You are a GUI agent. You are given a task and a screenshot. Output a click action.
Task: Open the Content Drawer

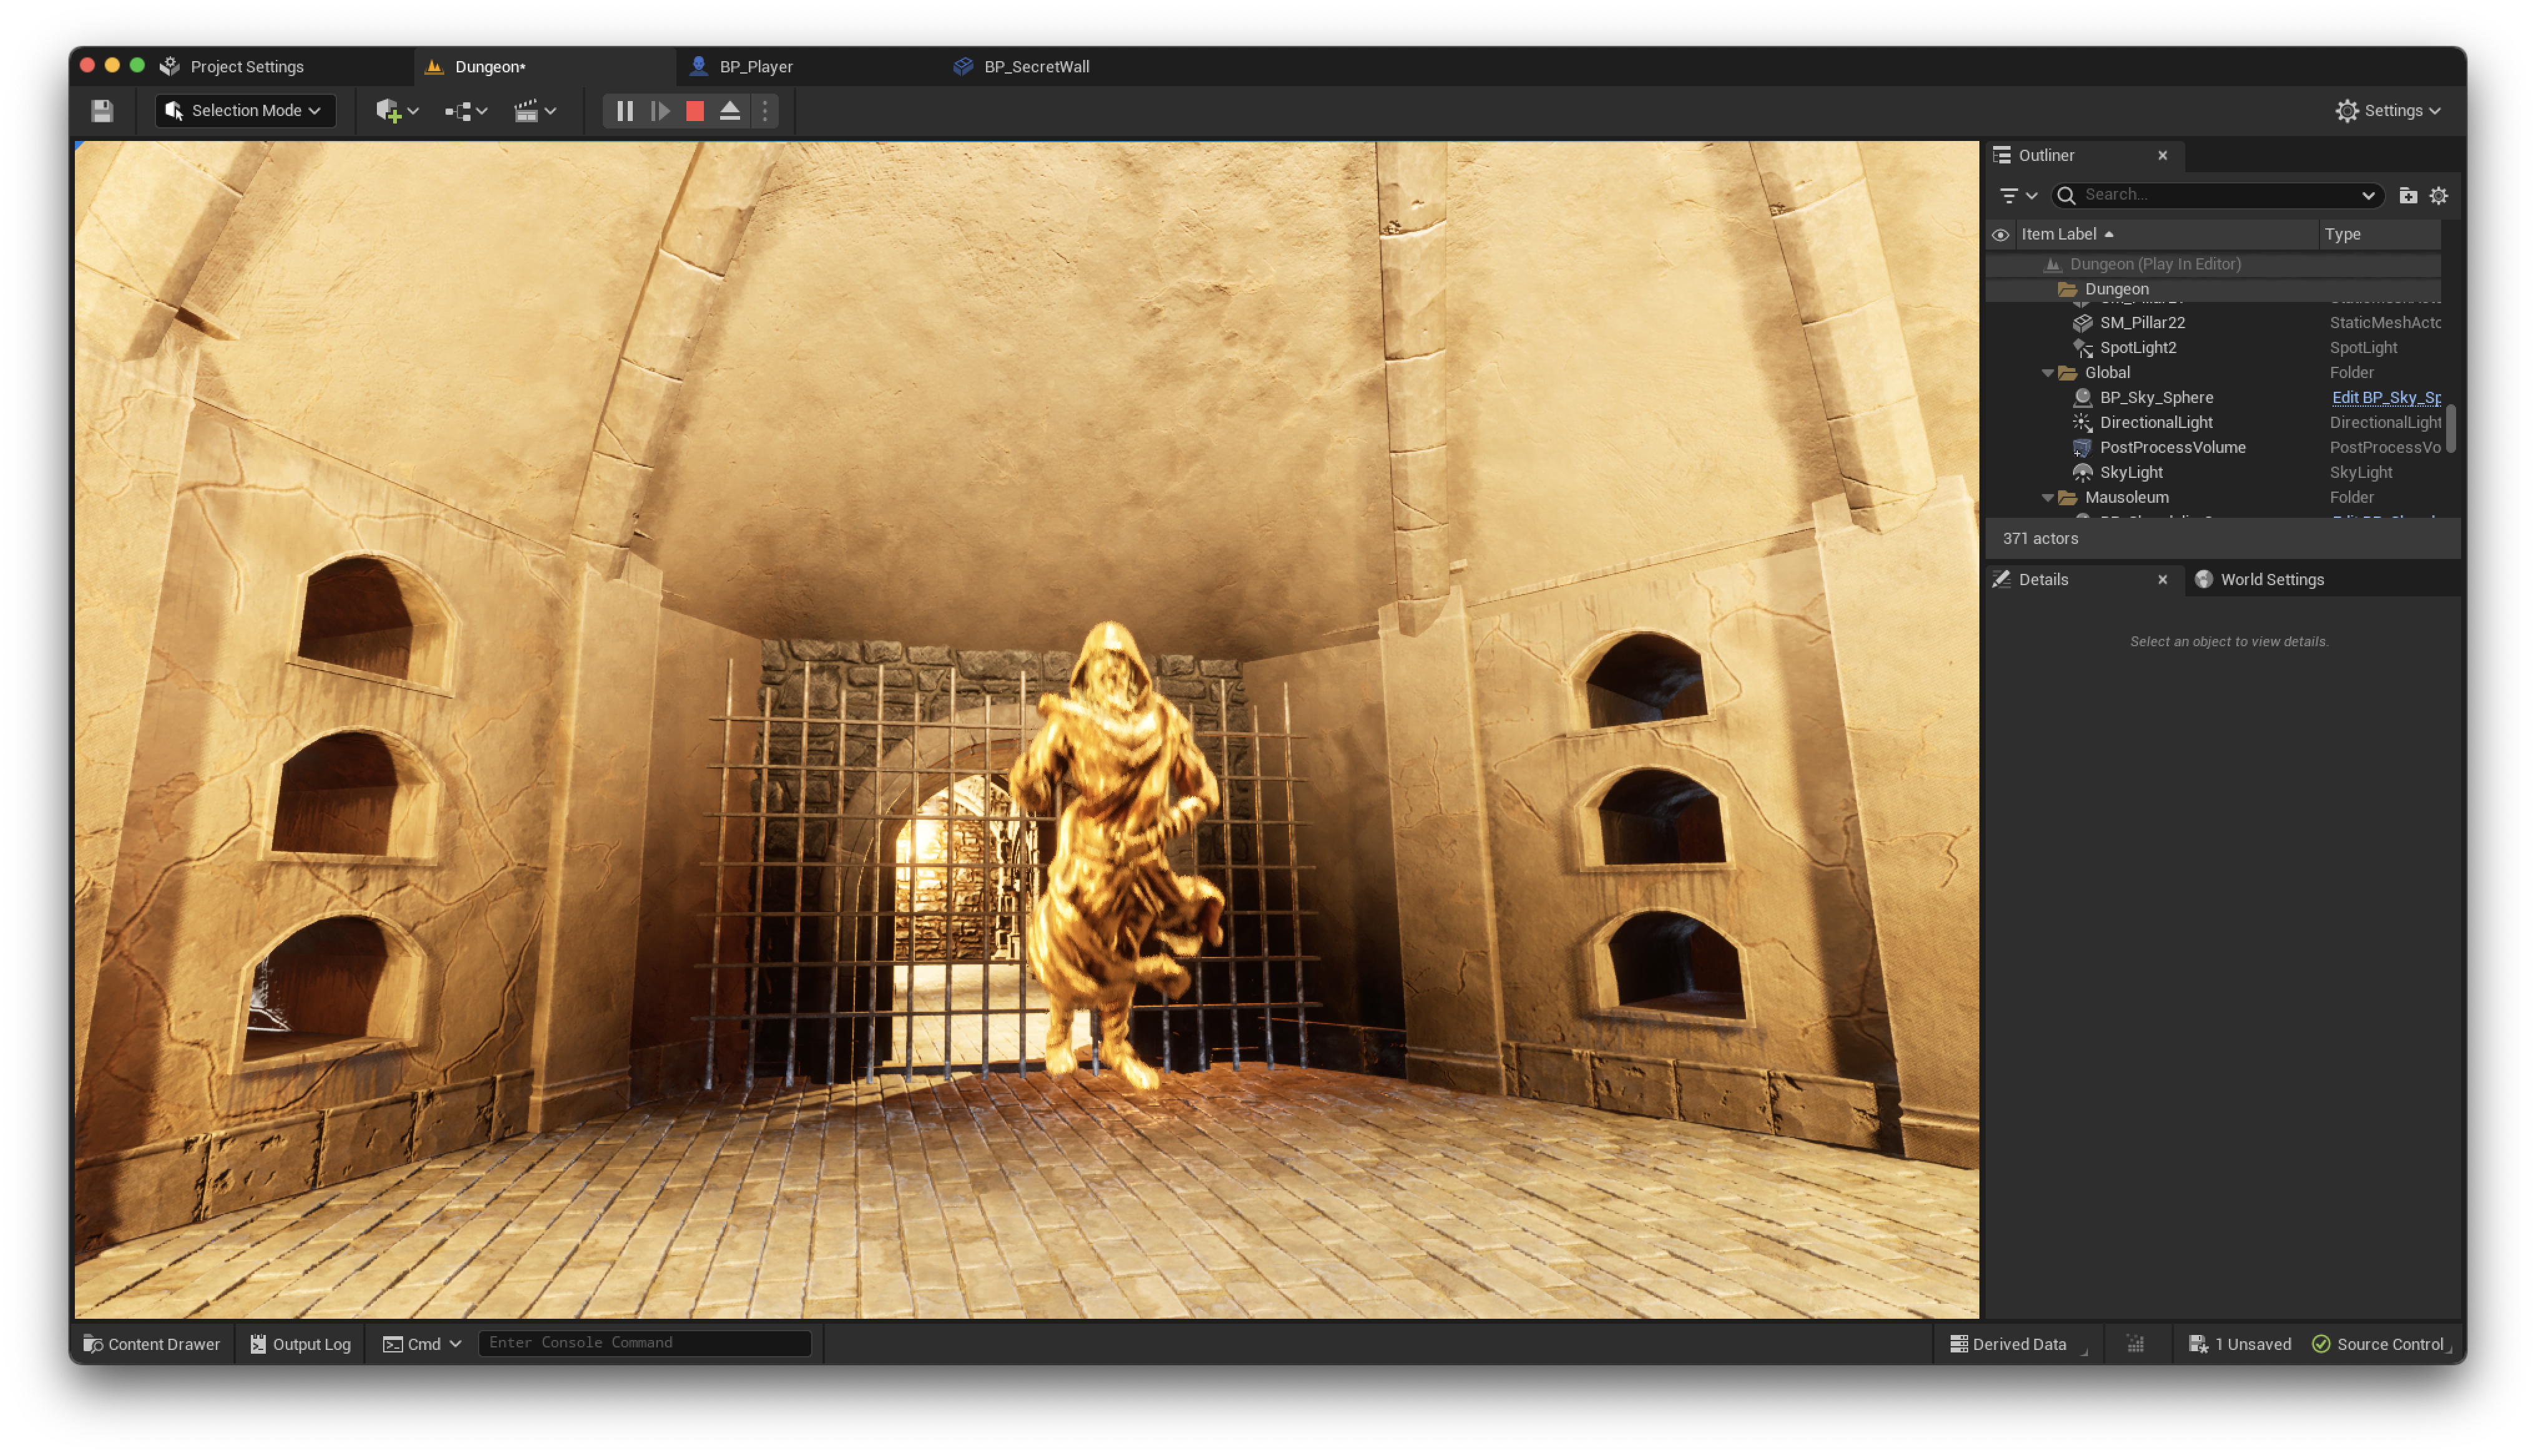(x=152, y=1344)
